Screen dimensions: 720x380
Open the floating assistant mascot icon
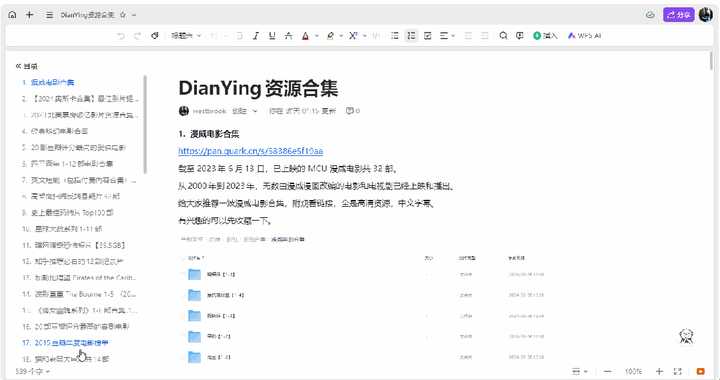pos(686,336)
